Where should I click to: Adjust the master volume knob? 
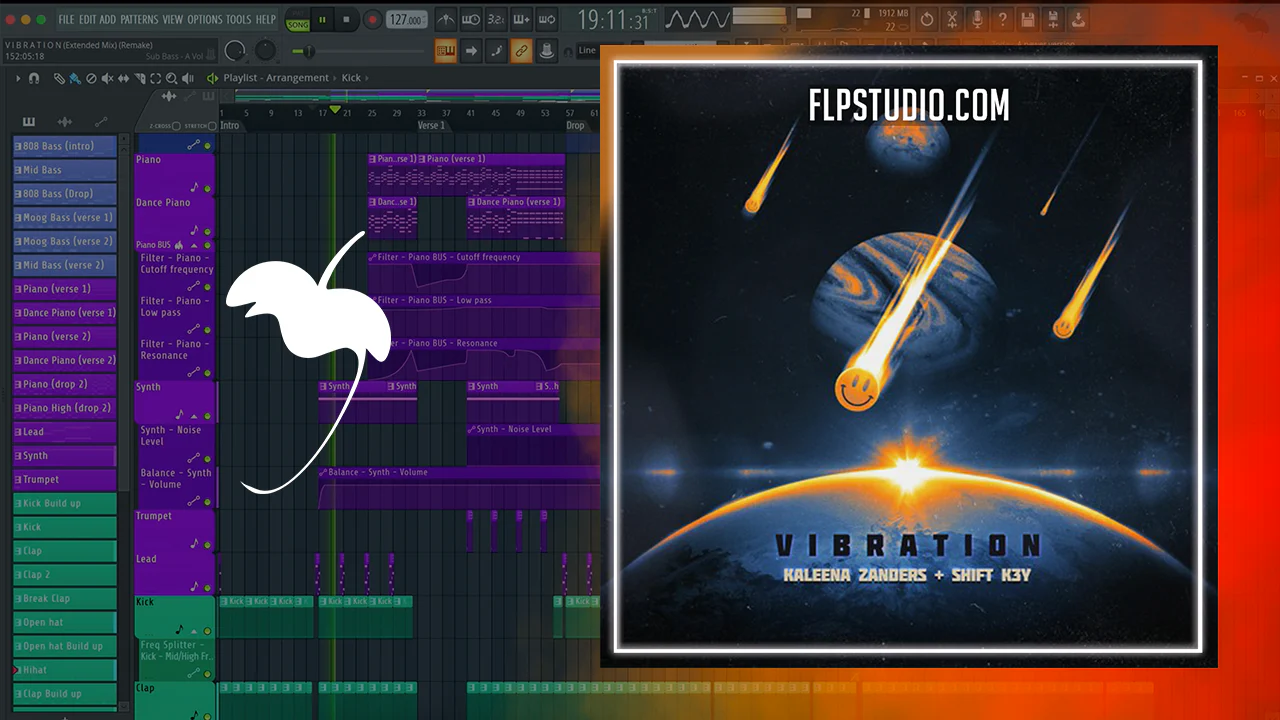[x=235, y=50]
